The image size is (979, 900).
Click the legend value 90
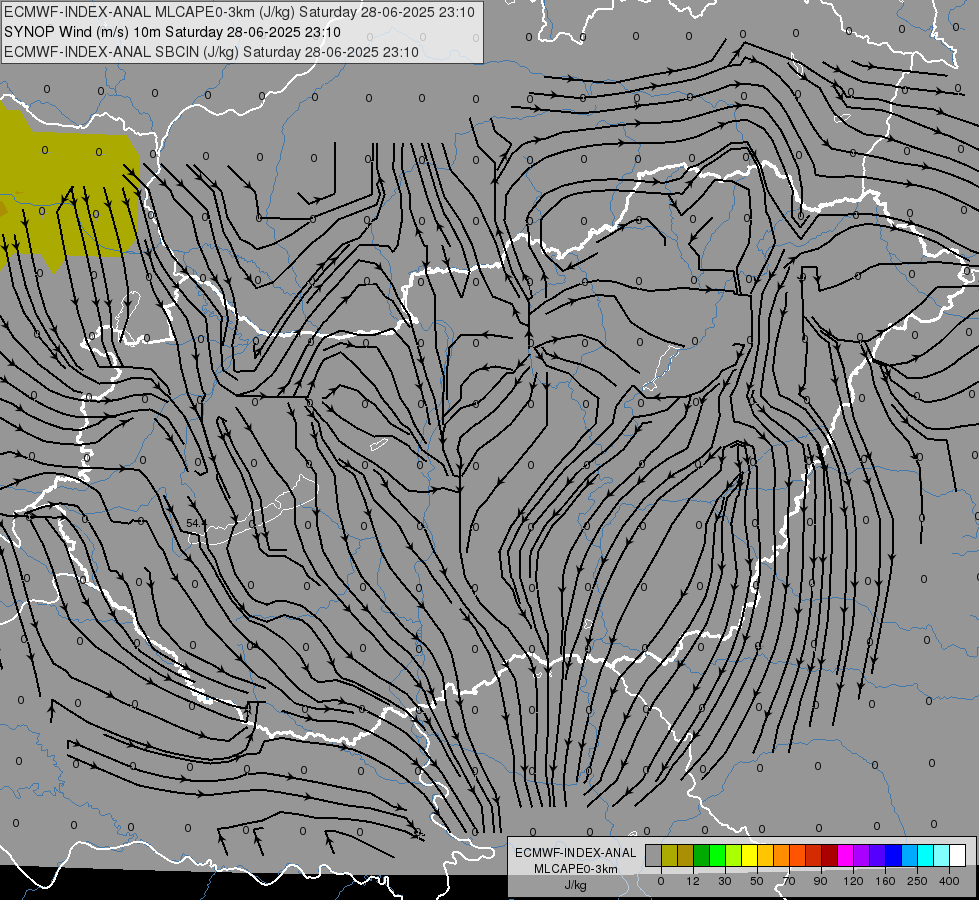821,881
